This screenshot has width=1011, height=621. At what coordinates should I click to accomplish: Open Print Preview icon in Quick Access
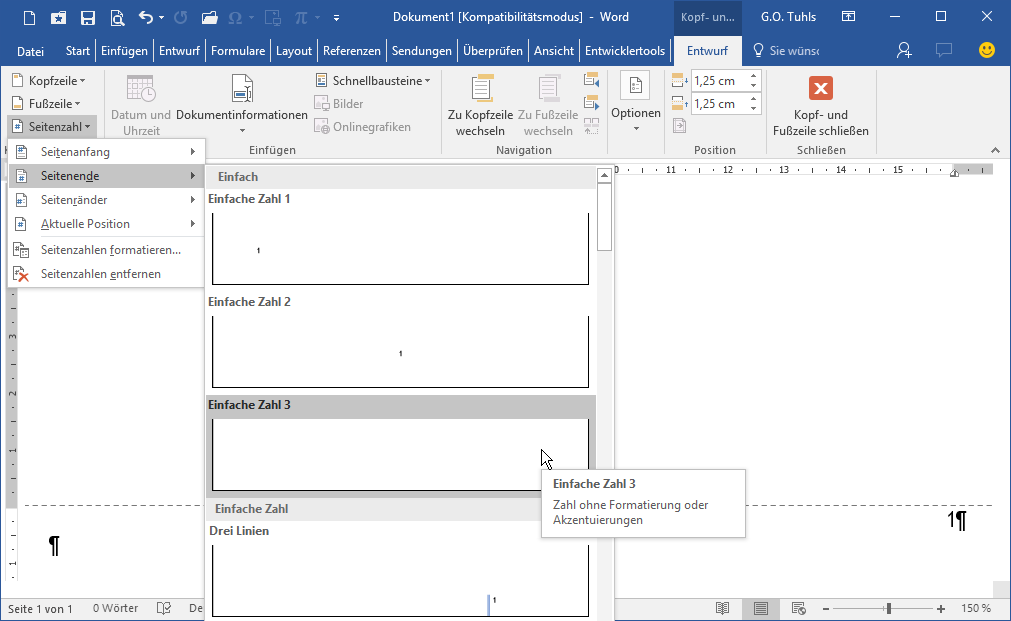[x=117, y=17]
